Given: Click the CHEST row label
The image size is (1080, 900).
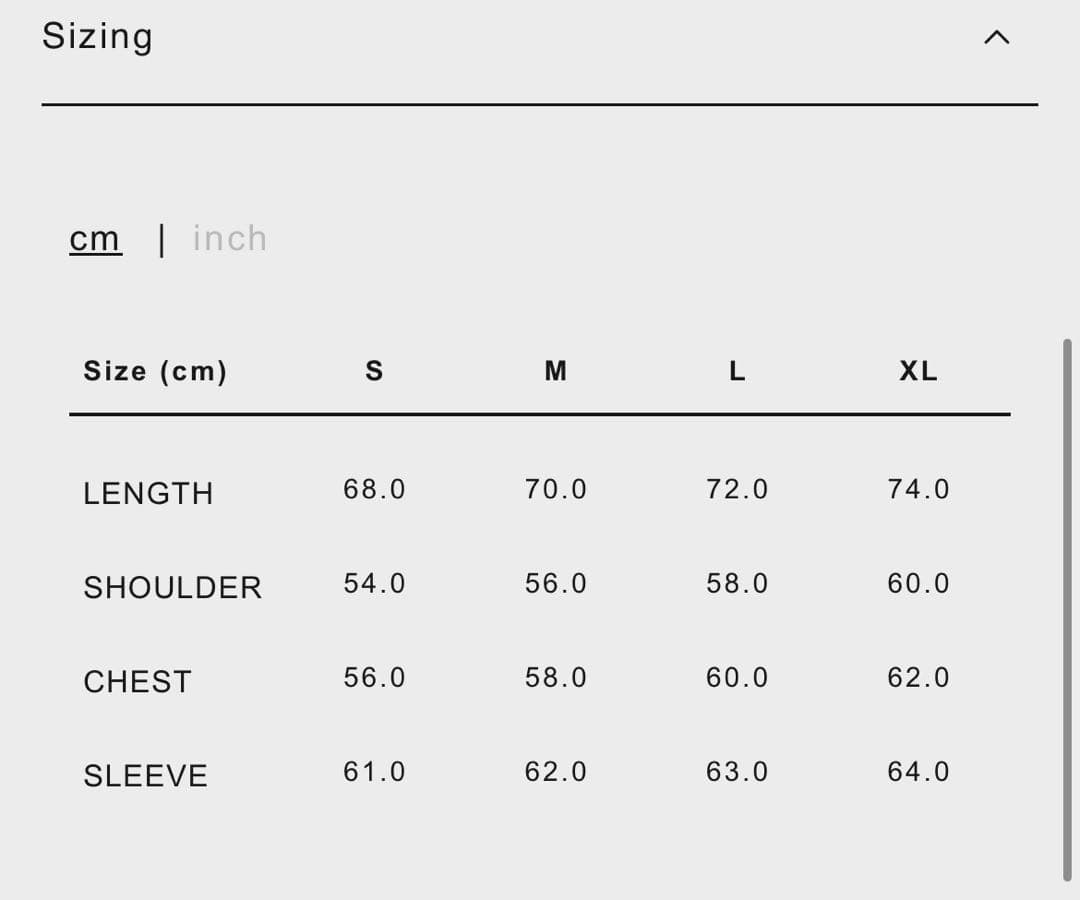Looking at the screenshot, I should (x=137, y=682).
